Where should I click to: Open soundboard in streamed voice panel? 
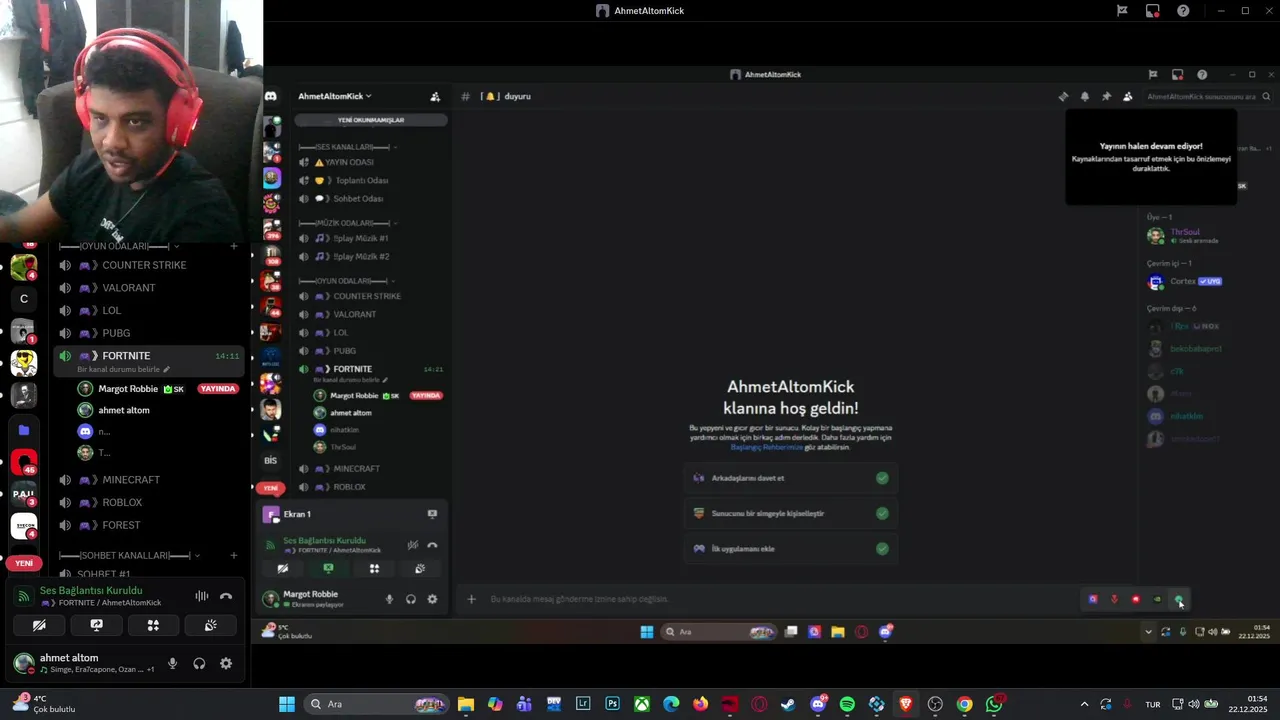tap(420, 569)
